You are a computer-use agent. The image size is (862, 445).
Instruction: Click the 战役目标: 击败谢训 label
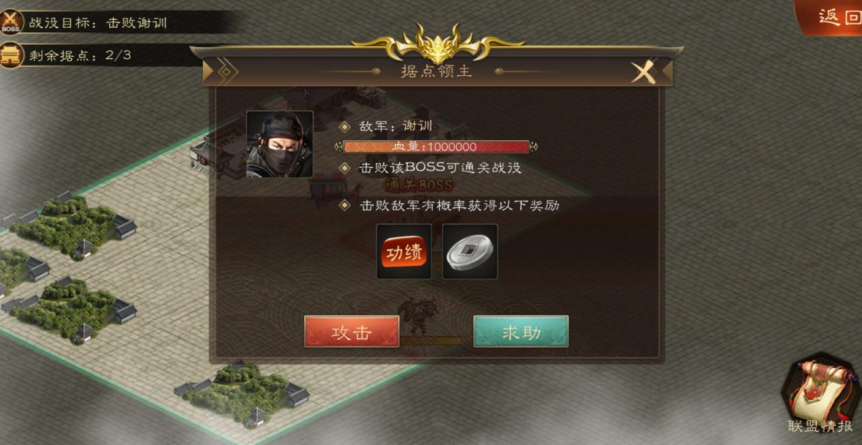point(98,23)
